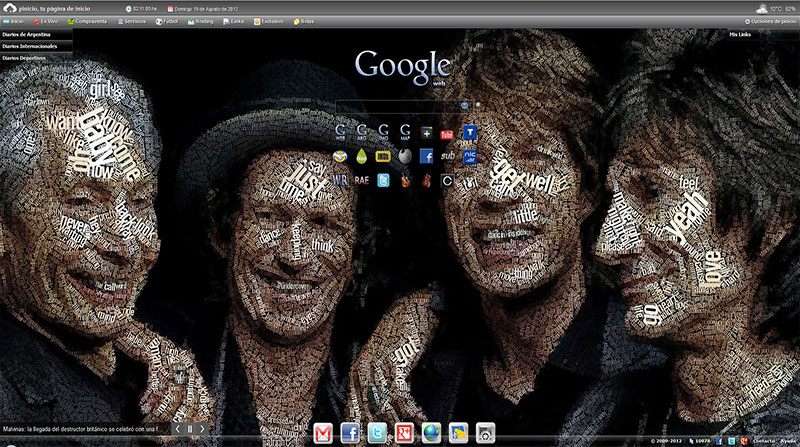
Task: Open Gmail from the bottom dock
Action: [323, 432]
